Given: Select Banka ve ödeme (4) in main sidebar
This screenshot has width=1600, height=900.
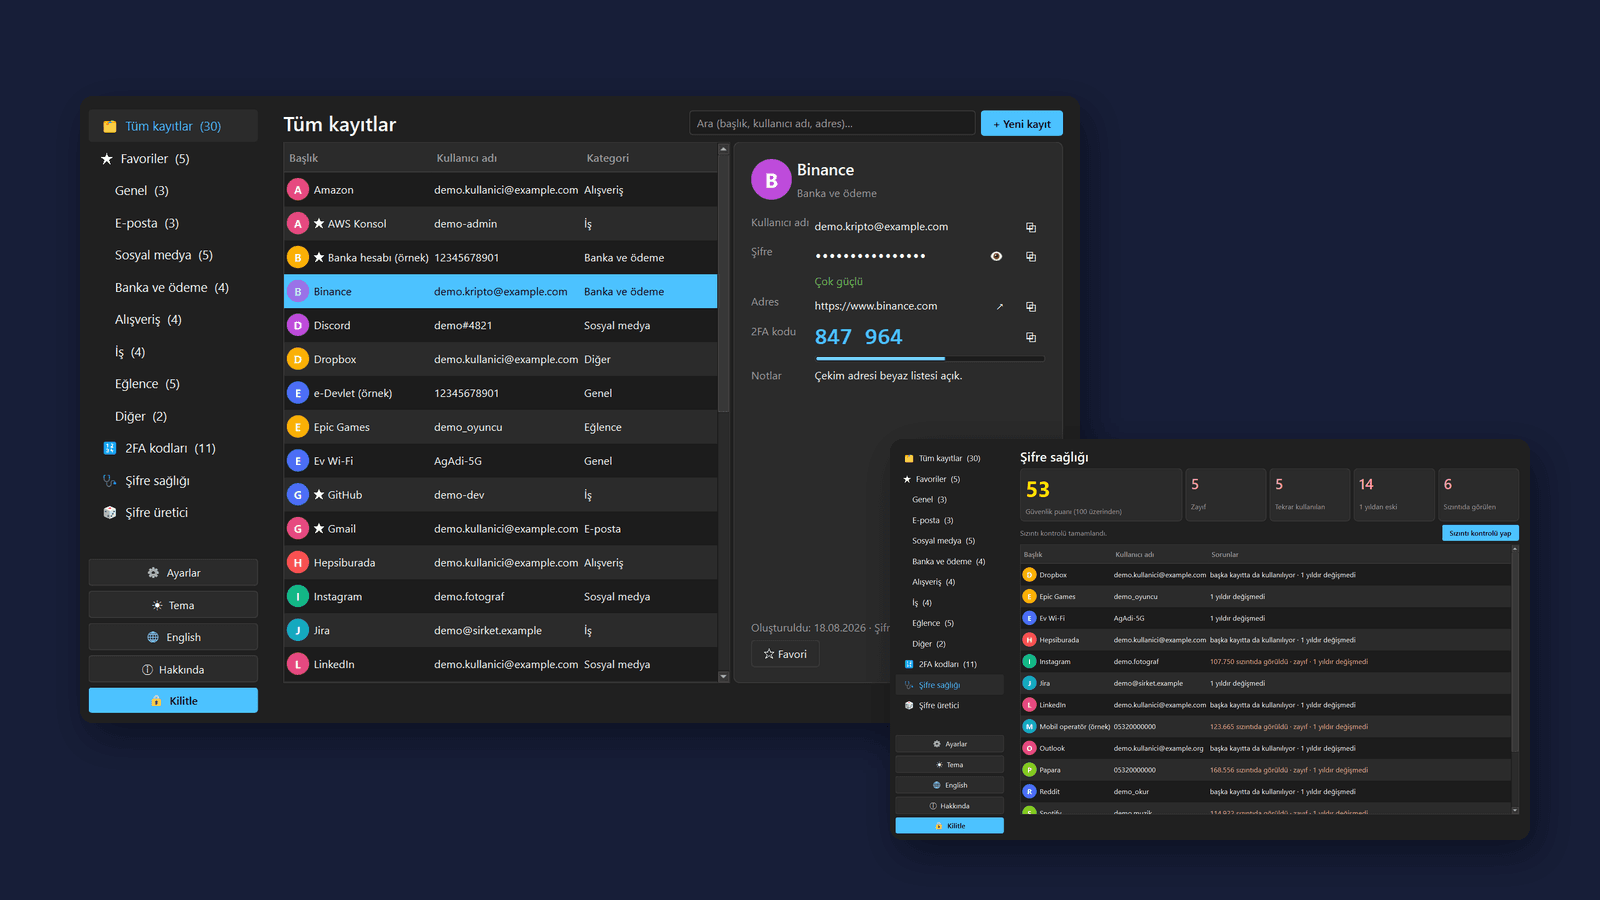Looking at the screenshot, I should [173, 287].
